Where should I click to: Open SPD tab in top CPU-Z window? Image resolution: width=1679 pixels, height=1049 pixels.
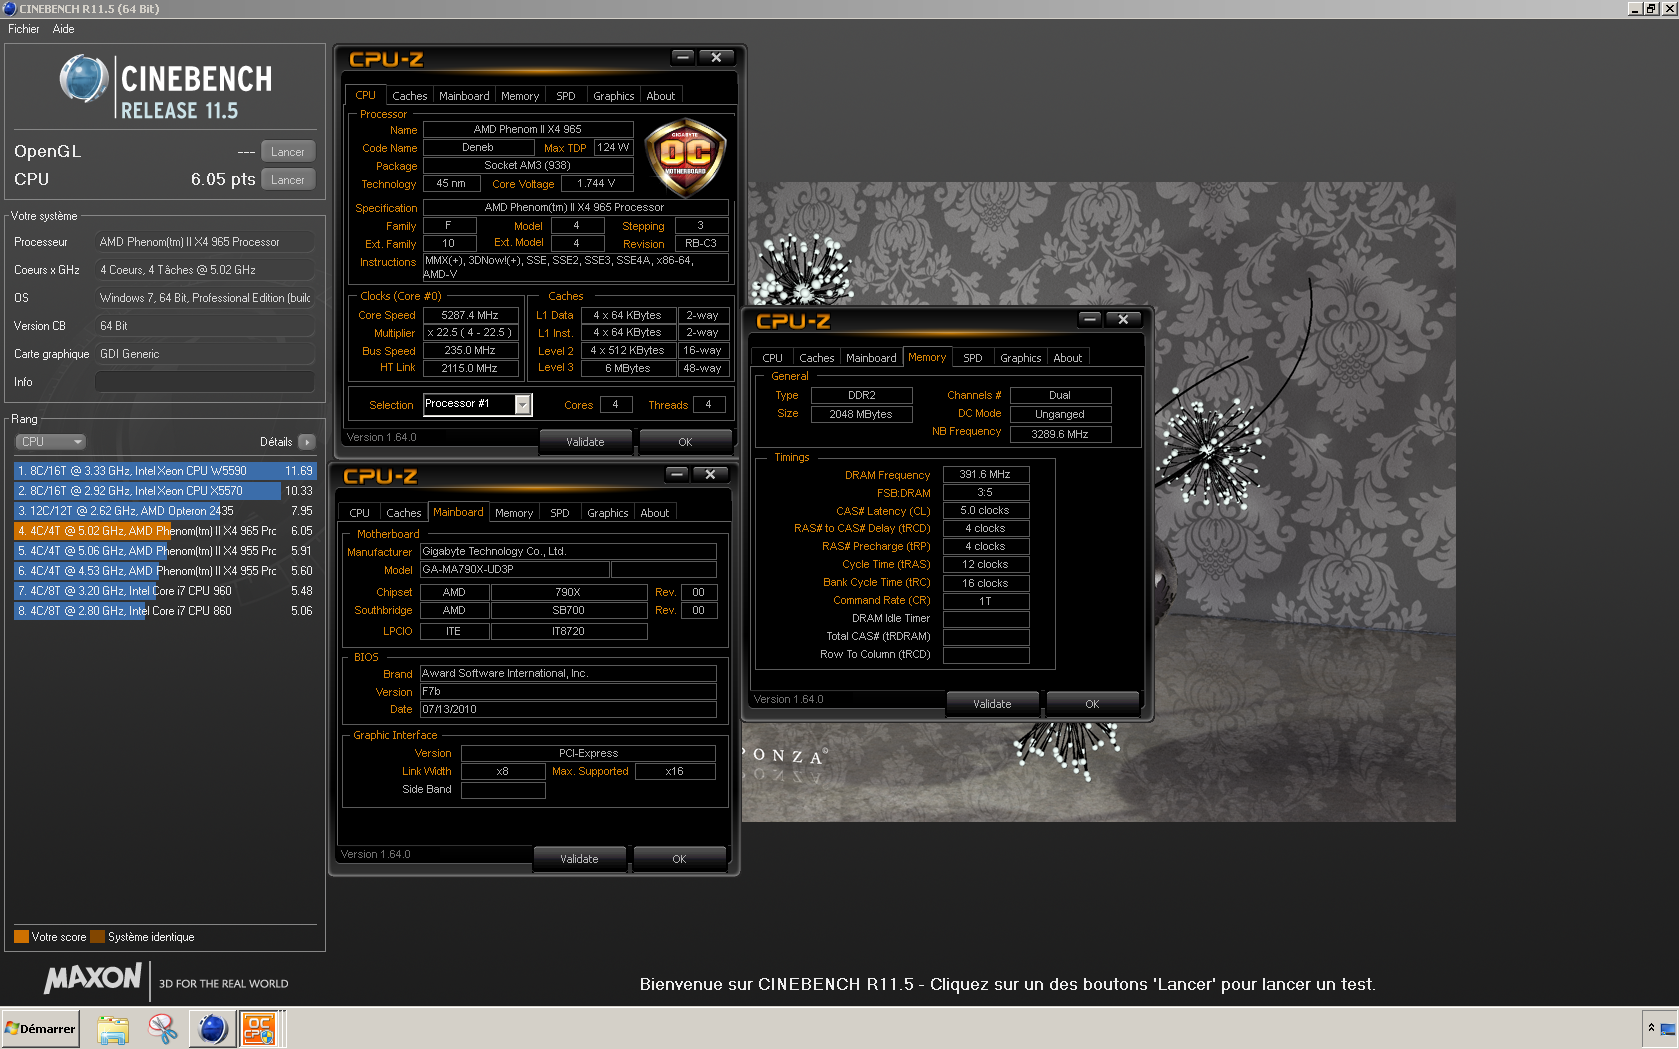pos(566,96)
